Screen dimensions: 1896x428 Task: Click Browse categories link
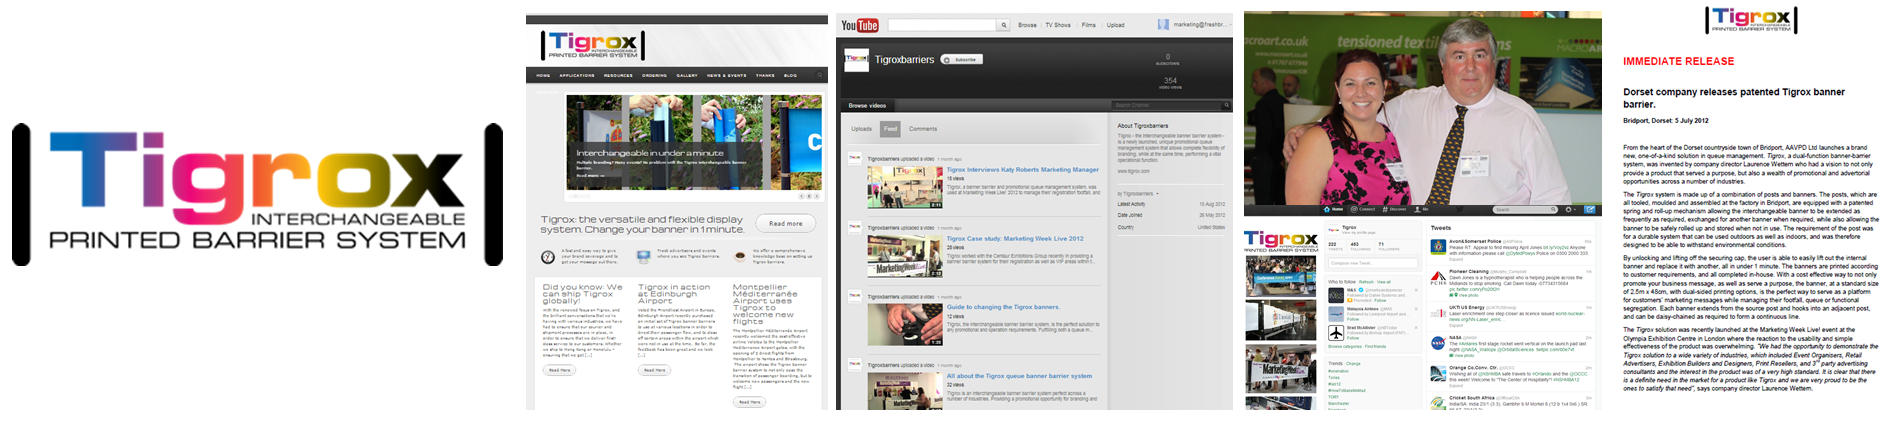pos(1345,346)
